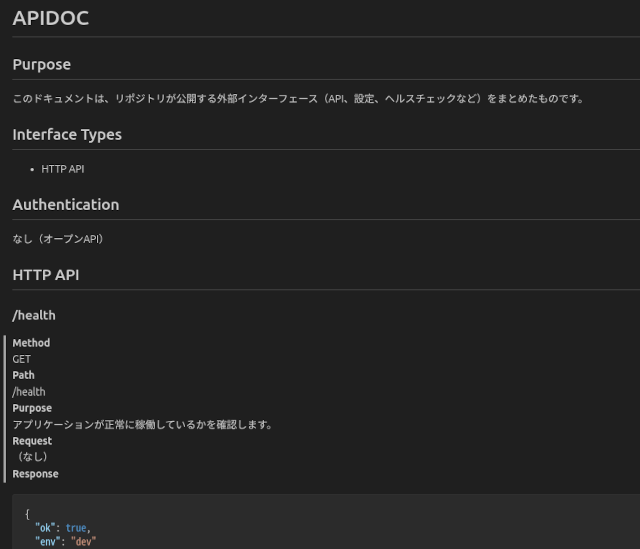Click the Purpose section heading

point(42,64)
